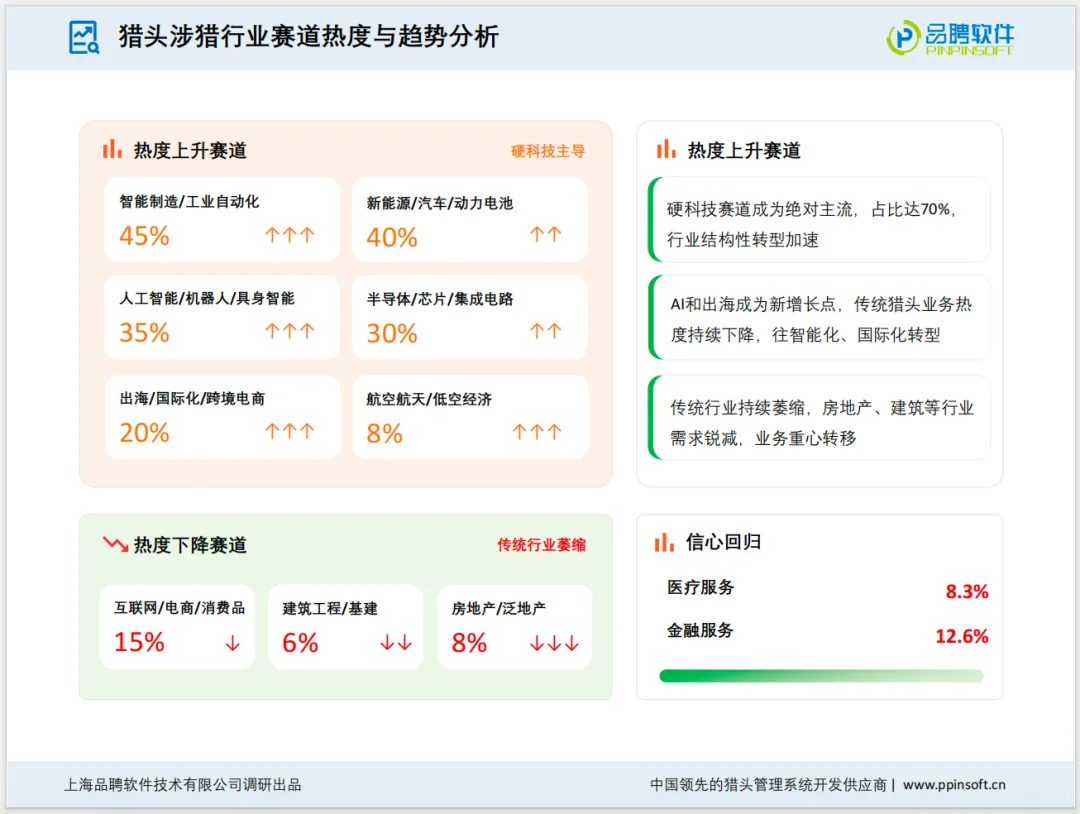Click the footer text 上海品聘软件技术有限公司调研出品
The width and height of the screenshot is (1080, 814).
(183, 784)
